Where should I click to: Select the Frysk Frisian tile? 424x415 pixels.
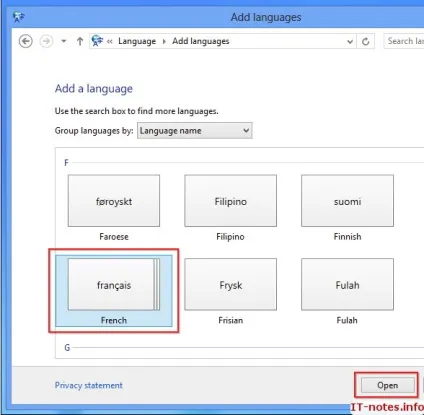tap(230, 285)
